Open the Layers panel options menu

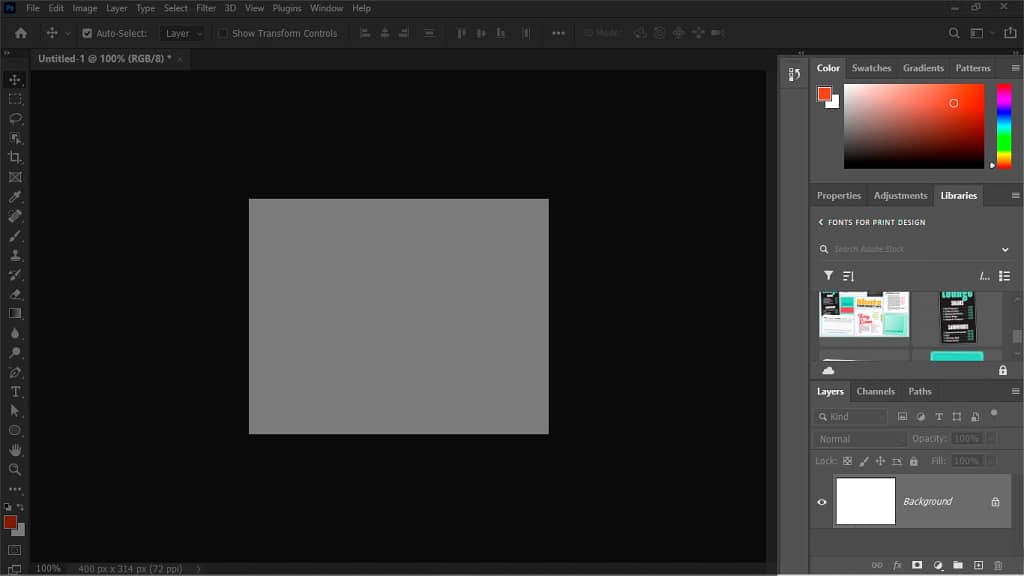click(x=1015, y=391)
